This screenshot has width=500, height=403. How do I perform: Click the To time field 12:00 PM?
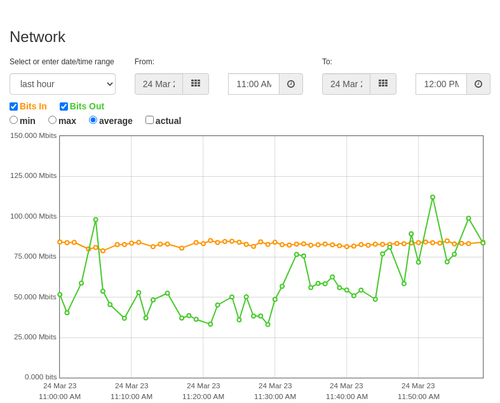[x=441, y=84]
